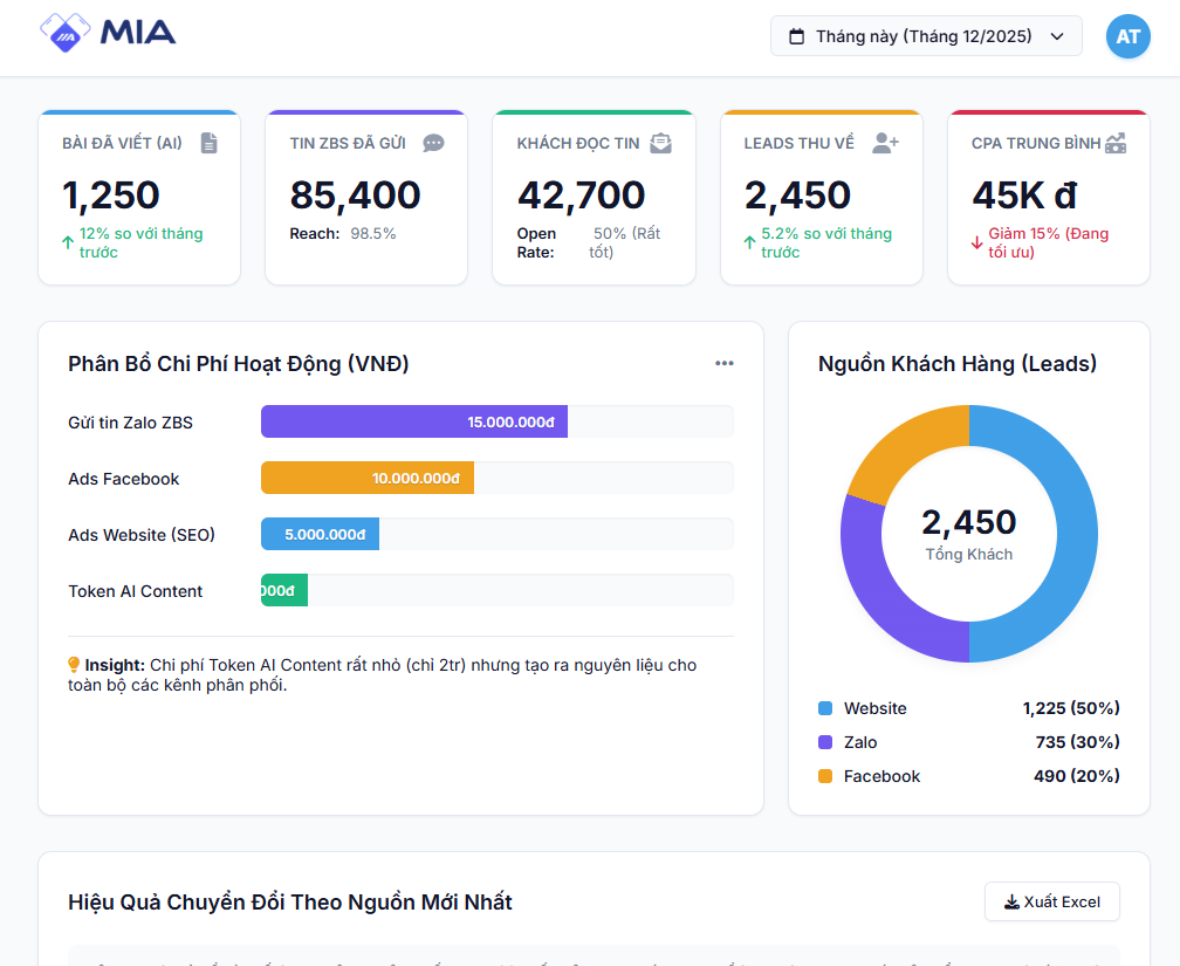1180x966 pixels.
Task: Click the document icon on Bài Đã Viết card
Action: pos(209,143)
